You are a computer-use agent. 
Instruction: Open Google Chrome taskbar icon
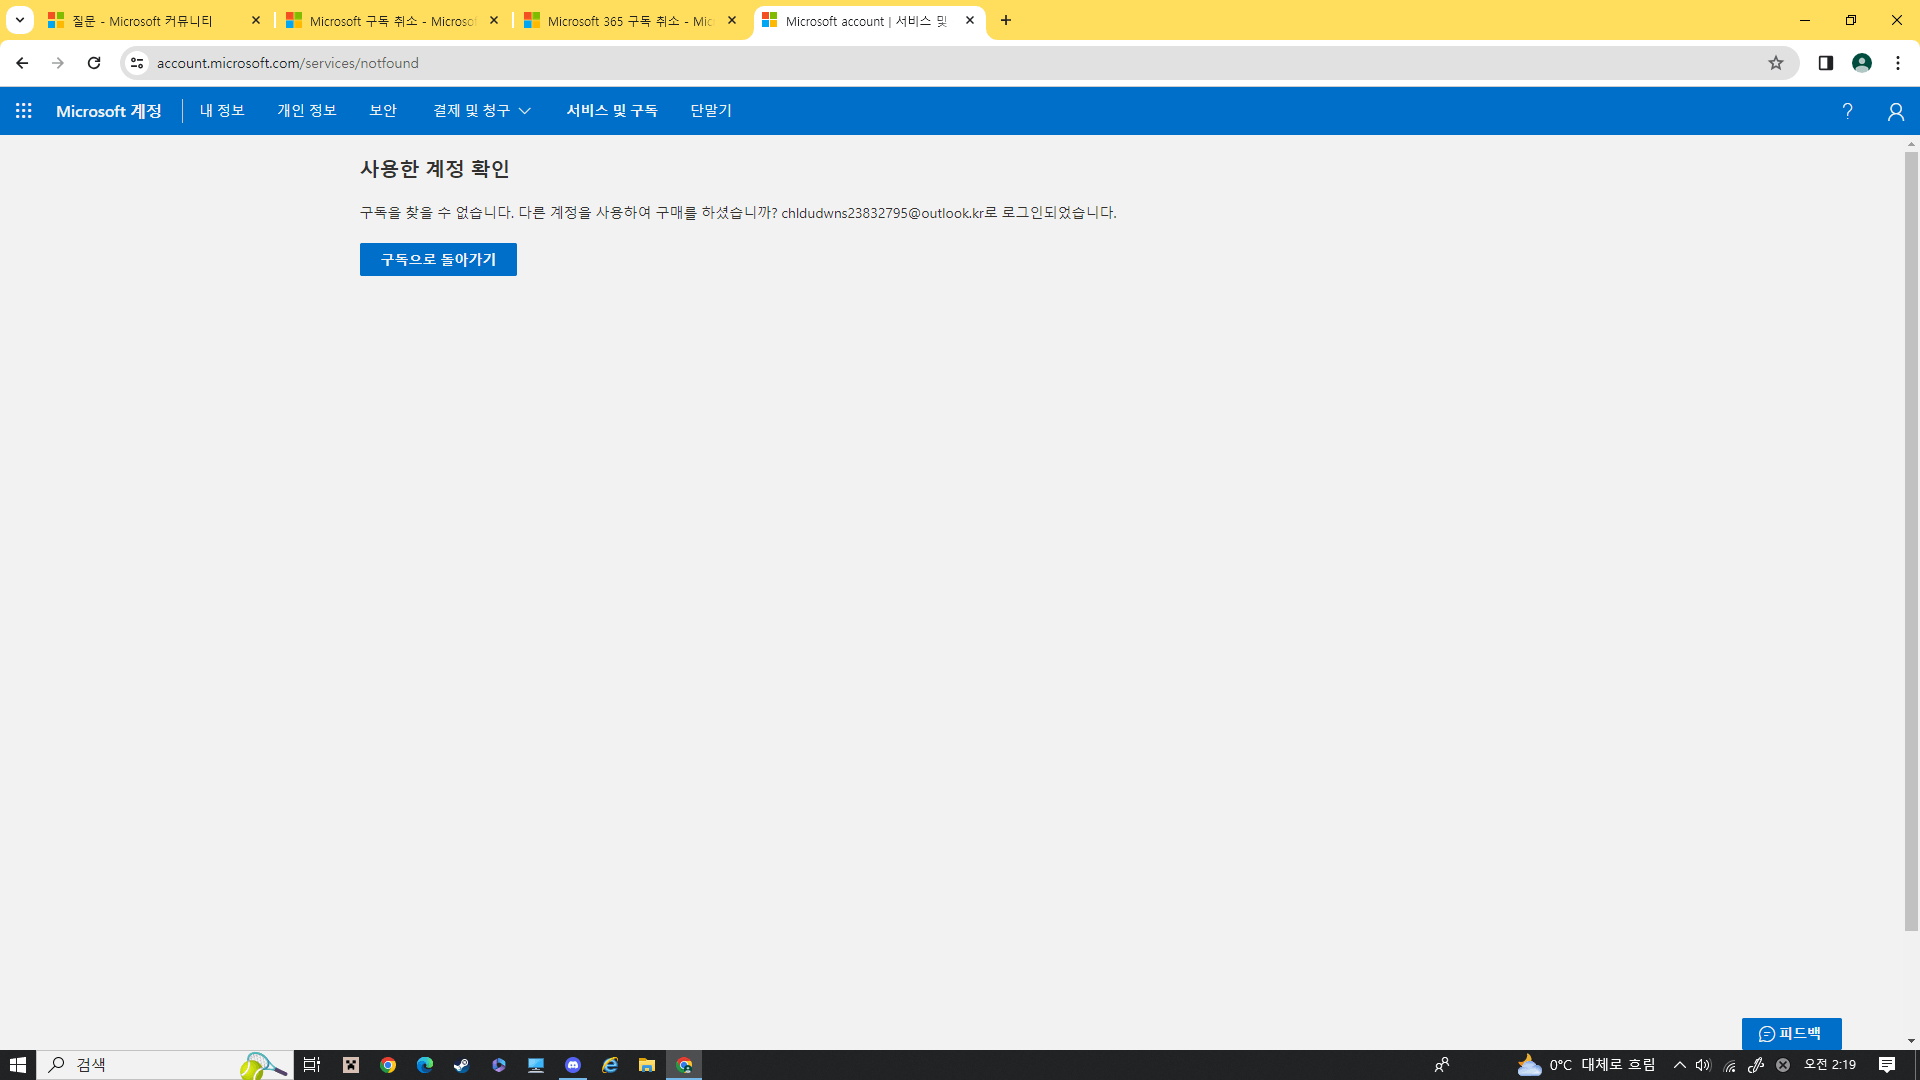point(388,1065)
